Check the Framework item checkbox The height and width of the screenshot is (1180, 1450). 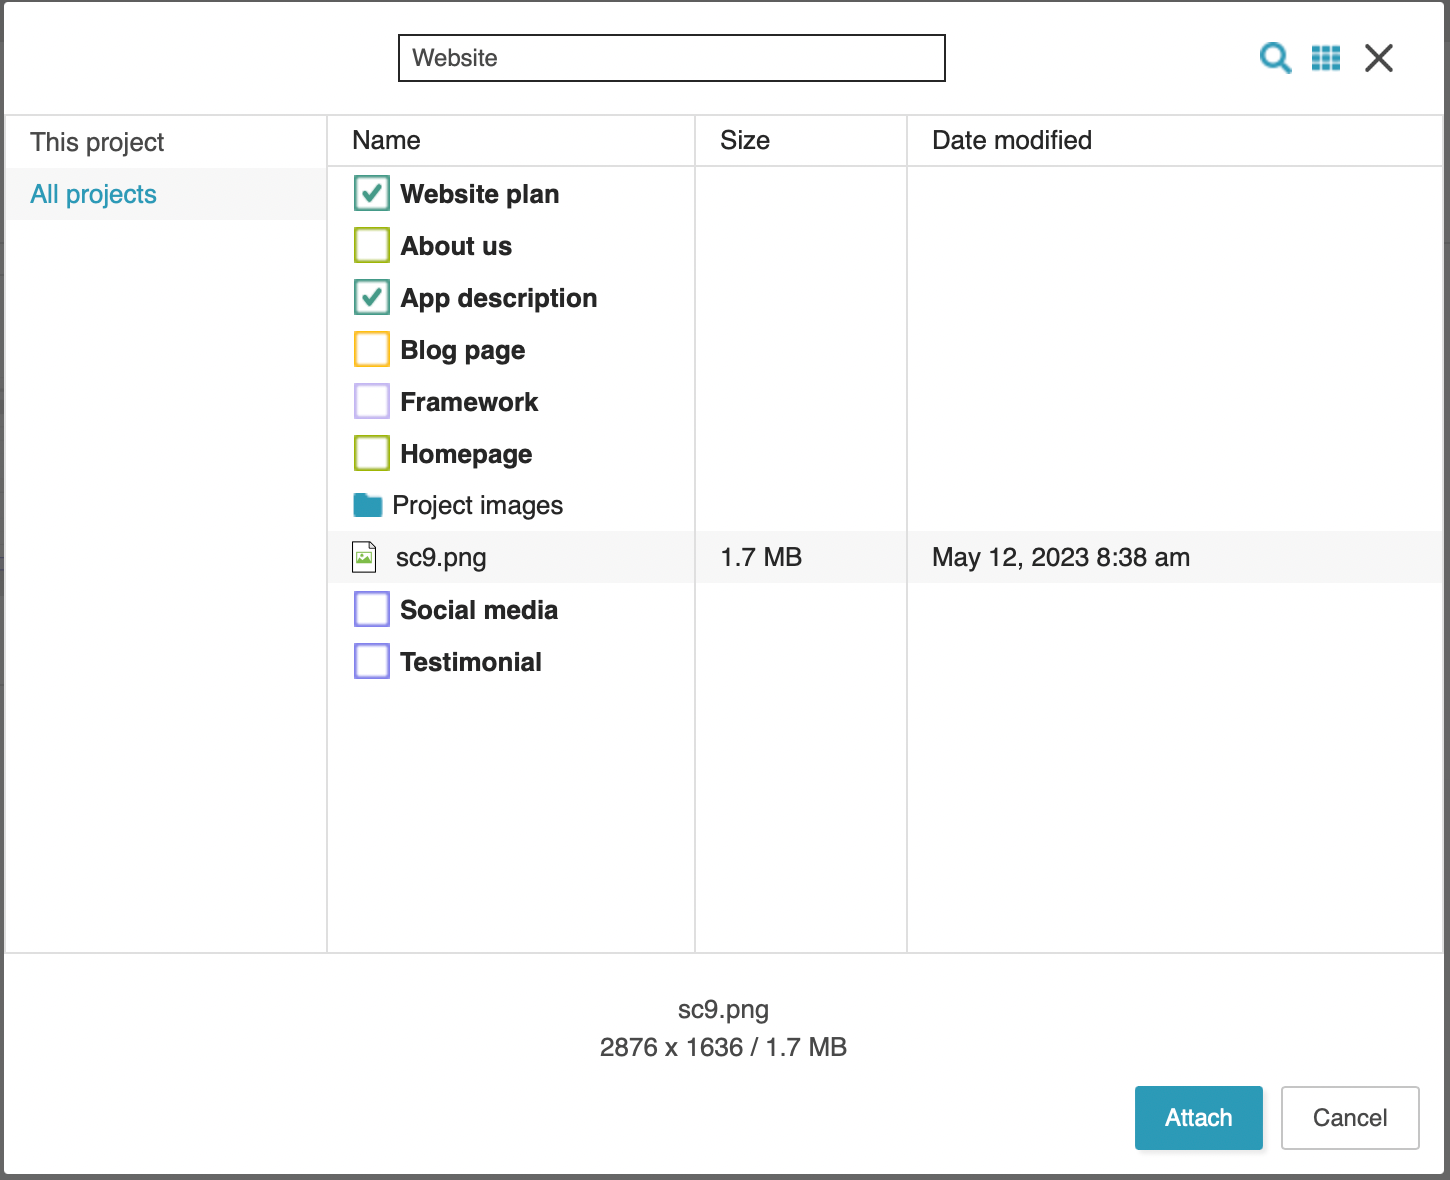[372, 402]
